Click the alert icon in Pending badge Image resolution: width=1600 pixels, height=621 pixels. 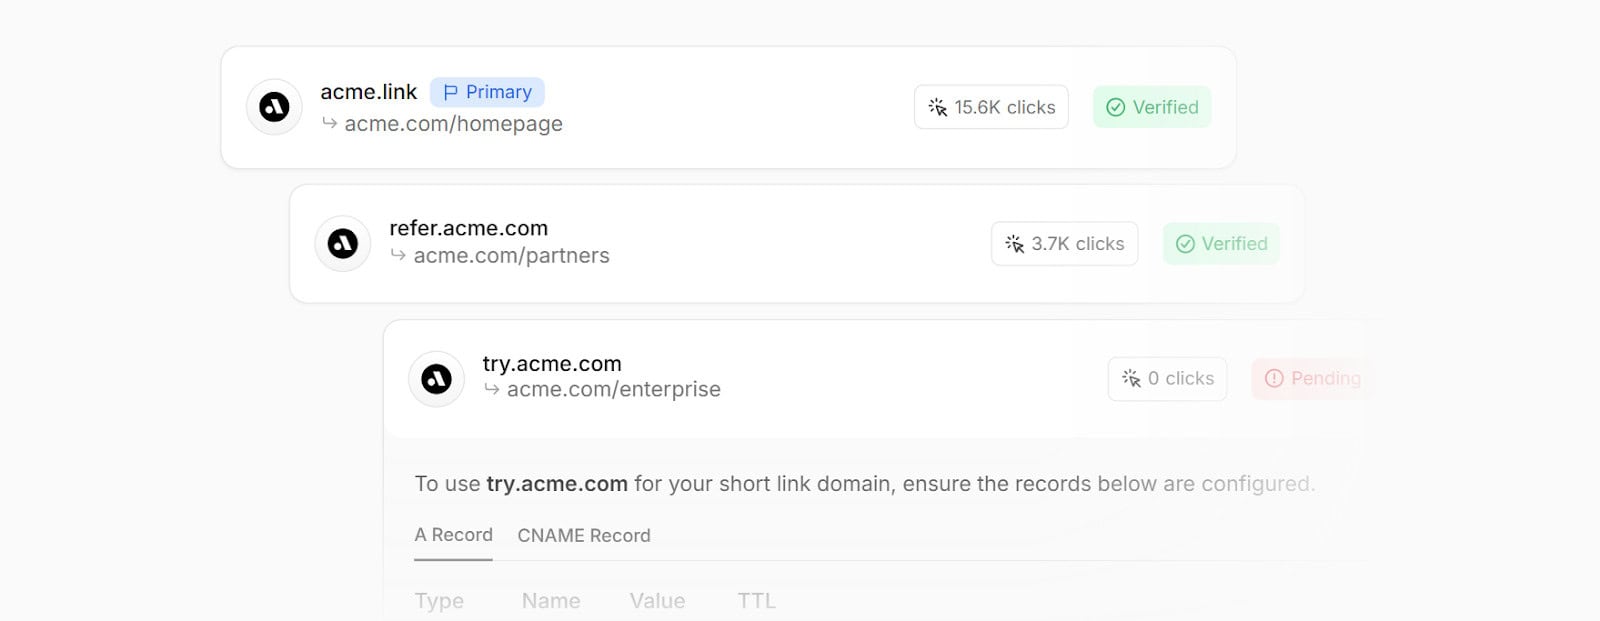click(x=1274, y=378)
